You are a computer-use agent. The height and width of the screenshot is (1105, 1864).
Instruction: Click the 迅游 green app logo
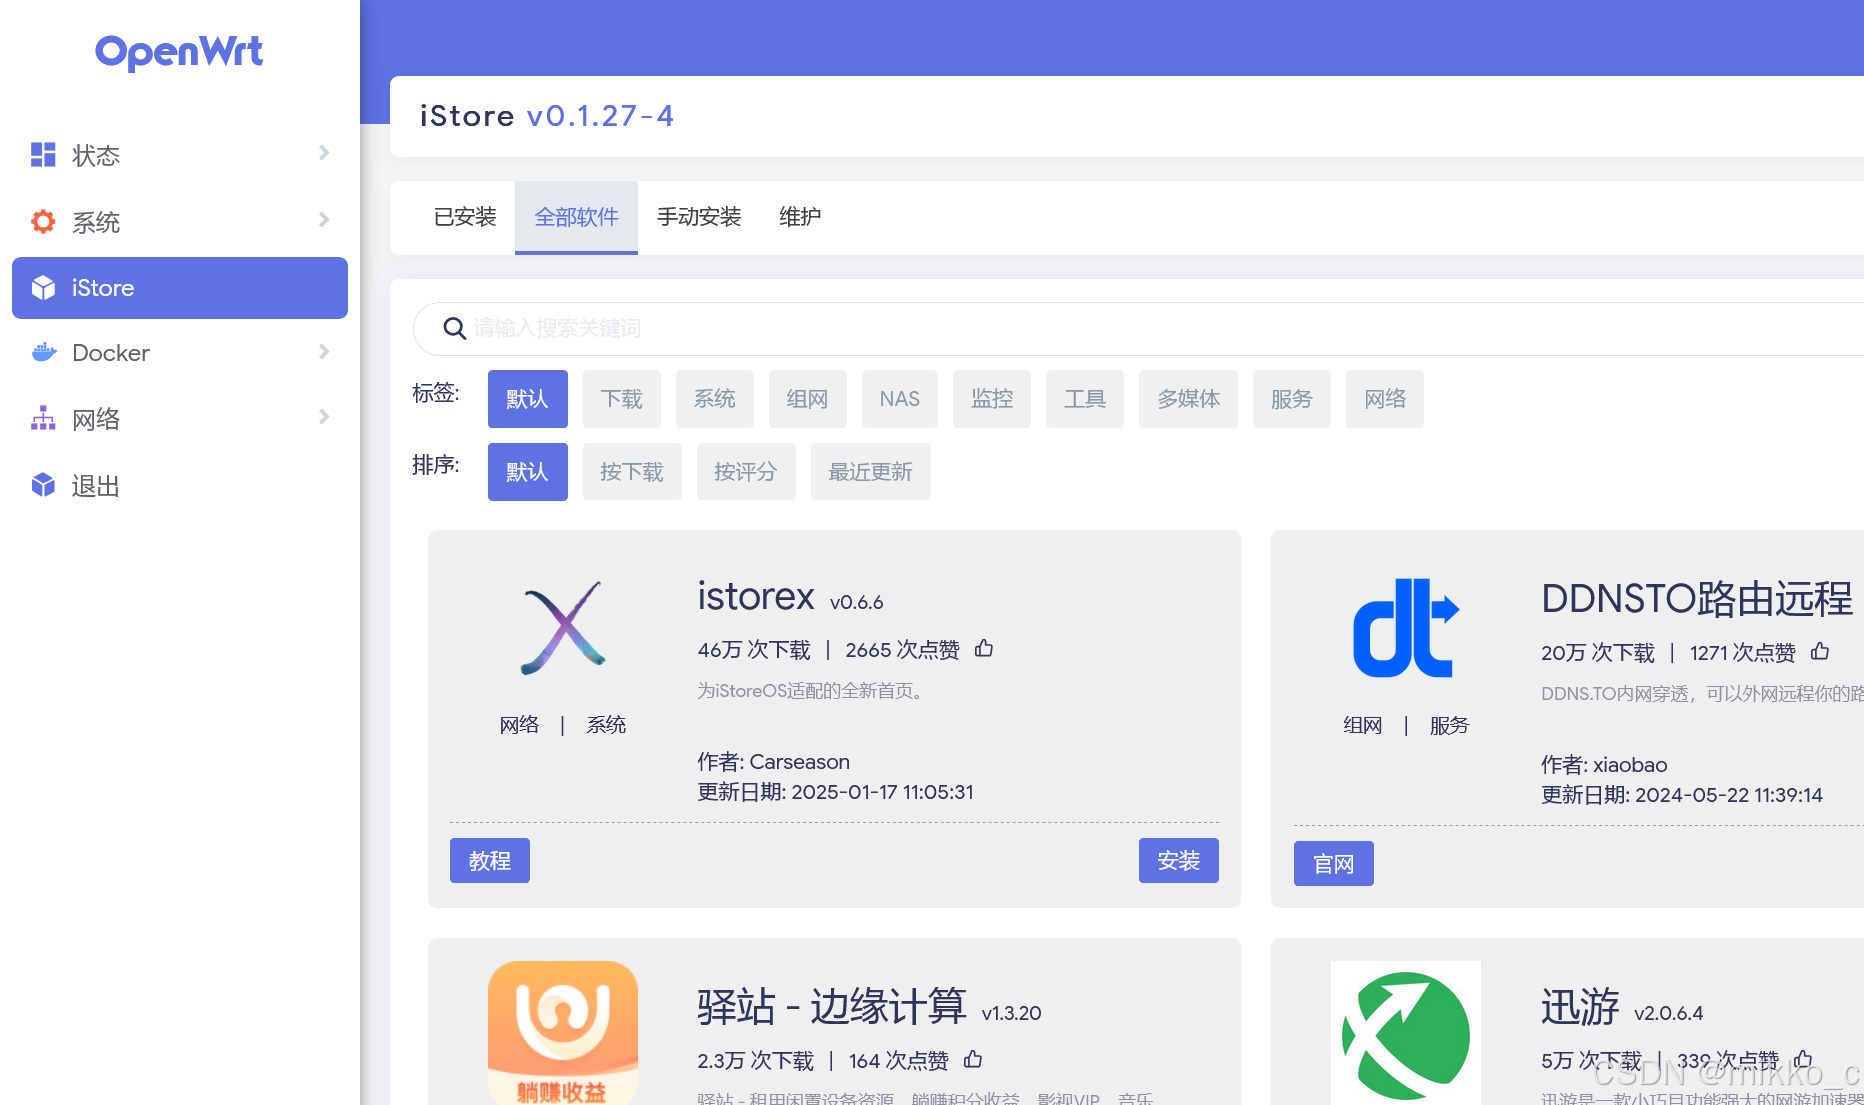click(1405, 1033)
